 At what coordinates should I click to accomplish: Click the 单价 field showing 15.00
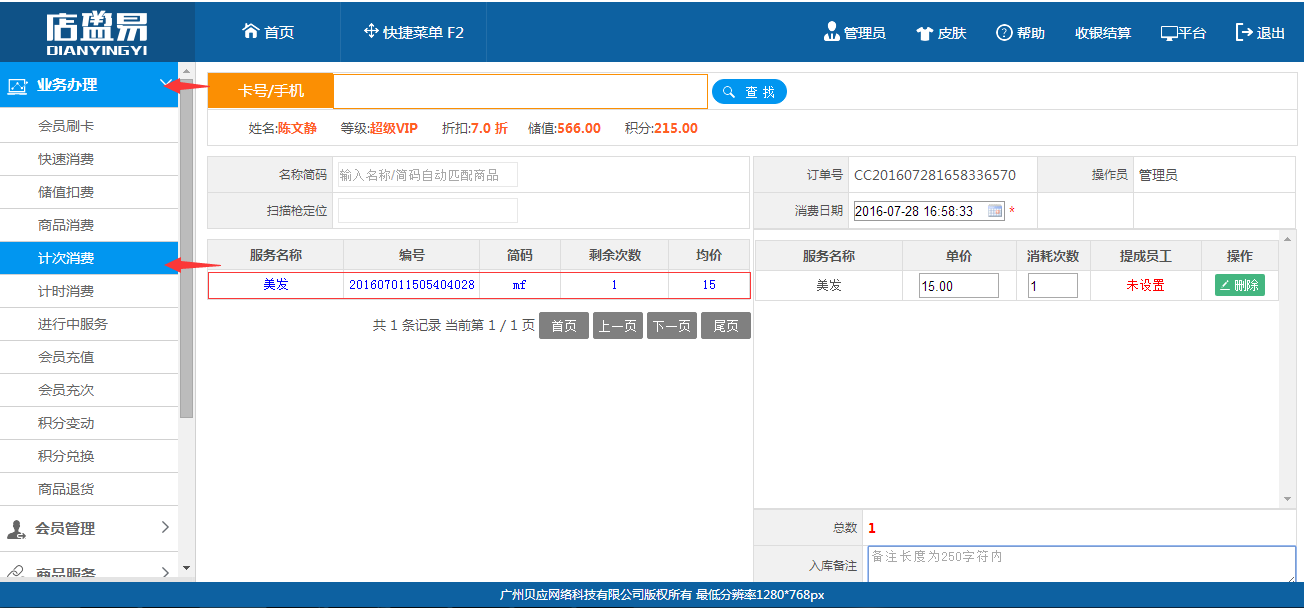(959, 286)
